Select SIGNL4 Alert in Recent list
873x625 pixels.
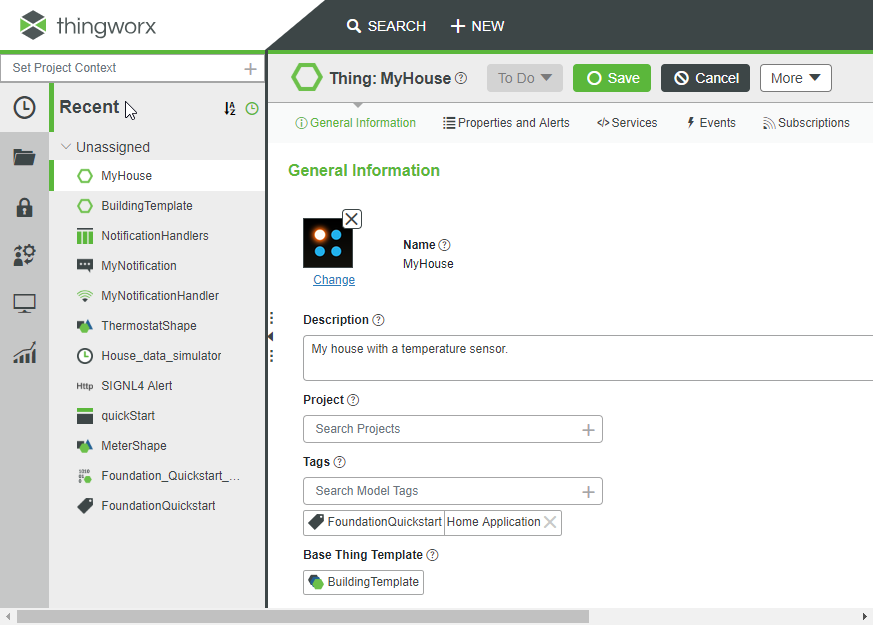158,386
